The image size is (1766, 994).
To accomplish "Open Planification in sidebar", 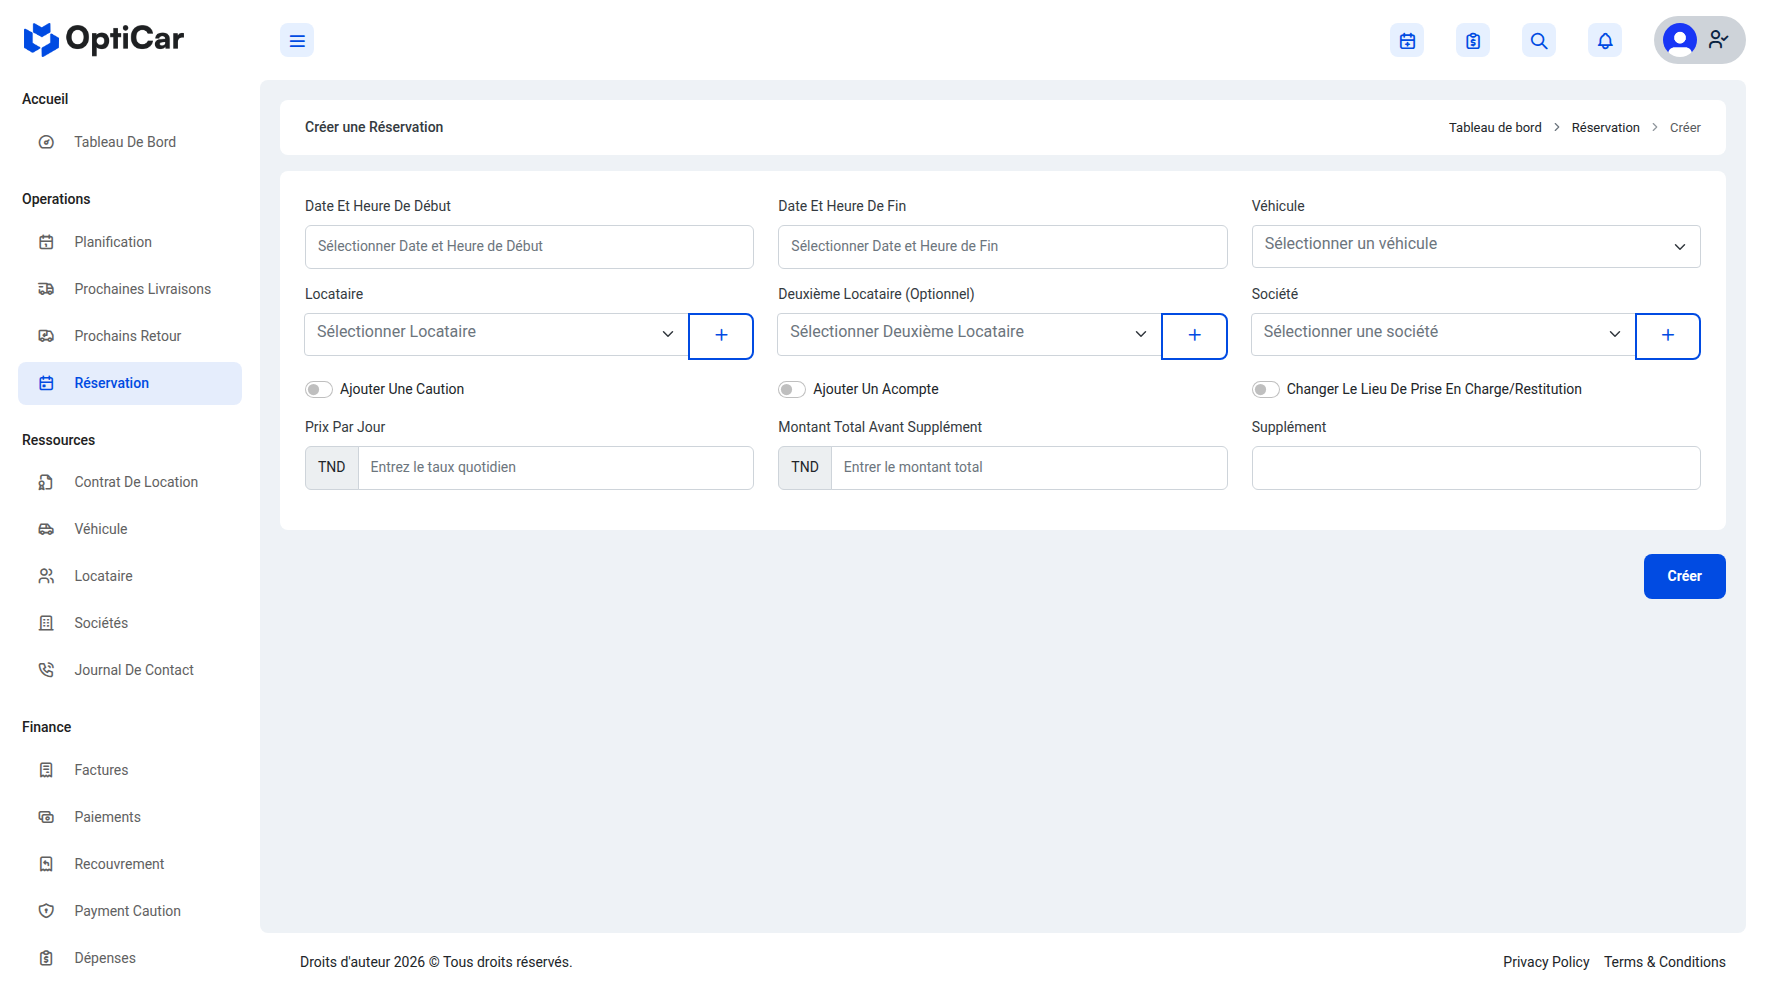I will [x=130, y=242].
